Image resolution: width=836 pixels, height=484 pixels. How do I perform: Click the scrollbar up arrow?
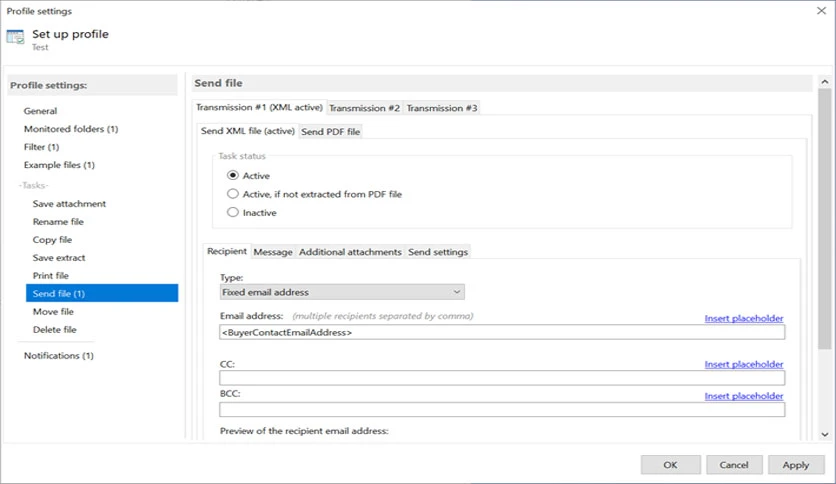(825, 82)
